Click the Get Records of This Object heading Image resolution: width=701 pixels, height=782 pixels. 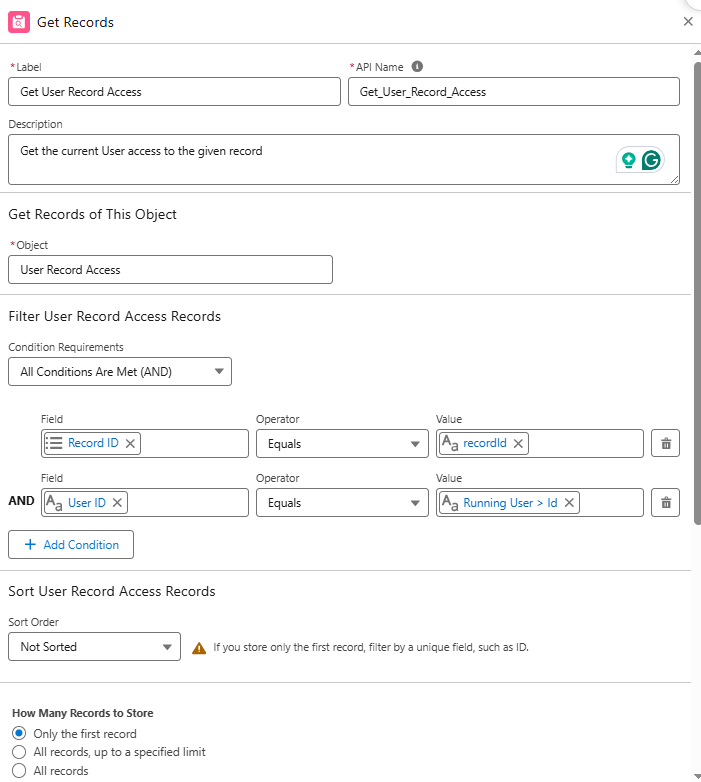click(93, 214)
